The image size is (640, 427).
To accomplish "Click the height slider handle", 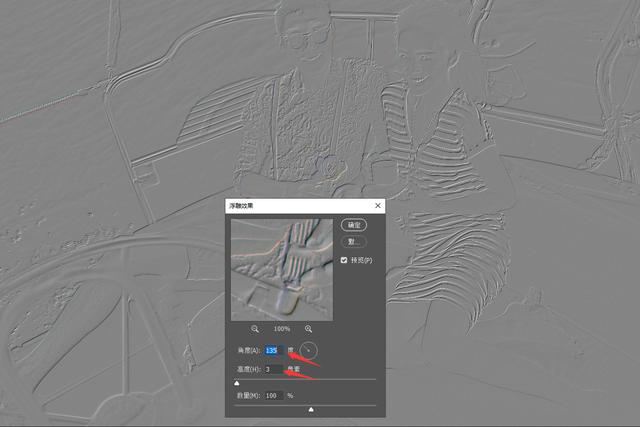I will point(237,383).
